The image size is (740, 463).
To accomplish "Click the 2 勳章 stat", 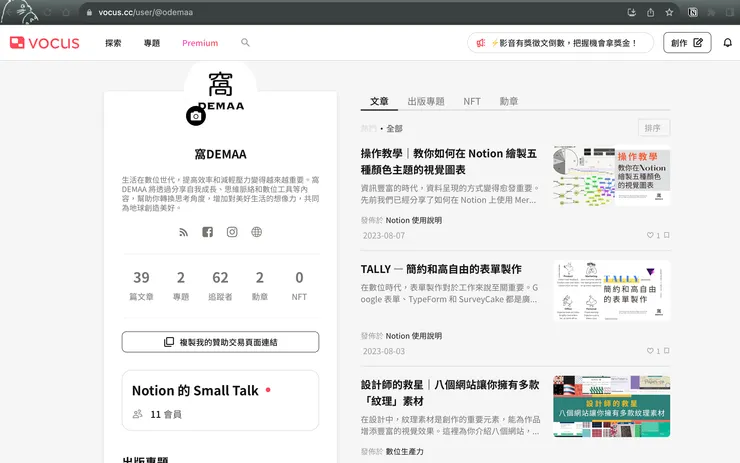I will coord(260,285).
